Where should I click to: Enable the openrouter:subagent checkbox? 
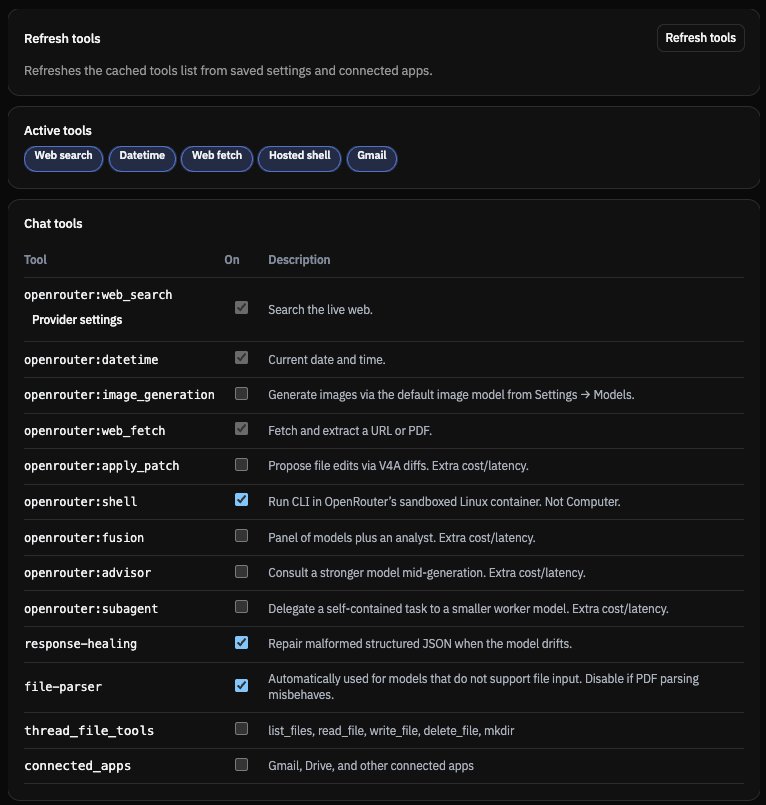click(x=241, y=607)
